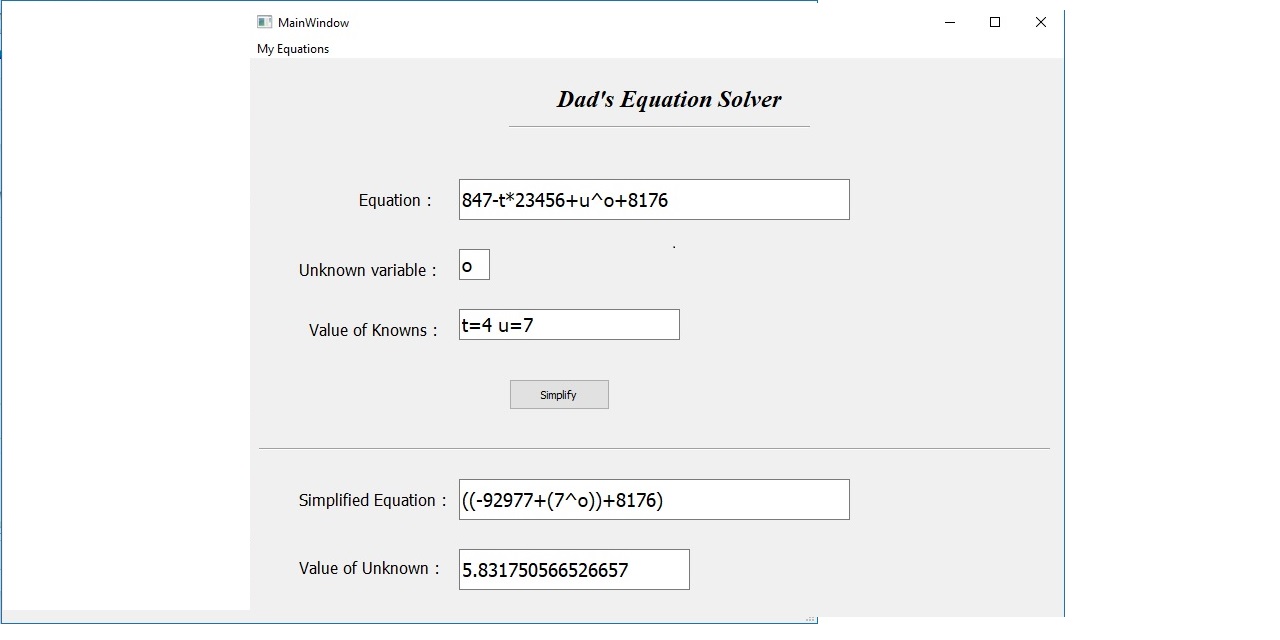Click the Simplify button
The image size is (1280, 640).
559,395
